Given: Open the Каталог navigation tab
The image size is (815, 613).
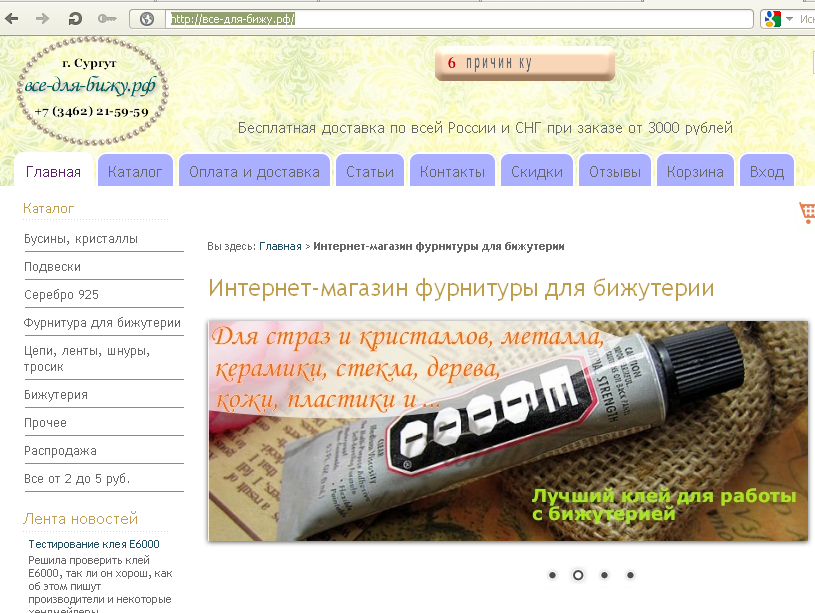Looking at the screenshot, I should pyautogui.click(x=135, y=171).
